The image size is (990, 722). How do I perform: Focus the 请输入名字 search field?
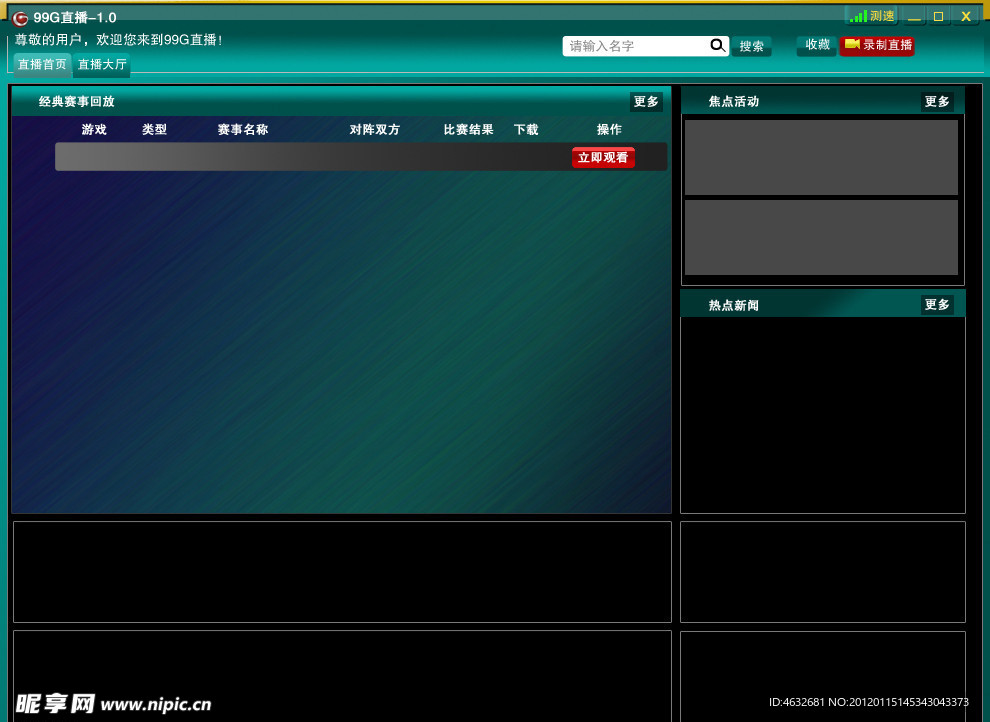pyautogui.click(x=636, y=46)
